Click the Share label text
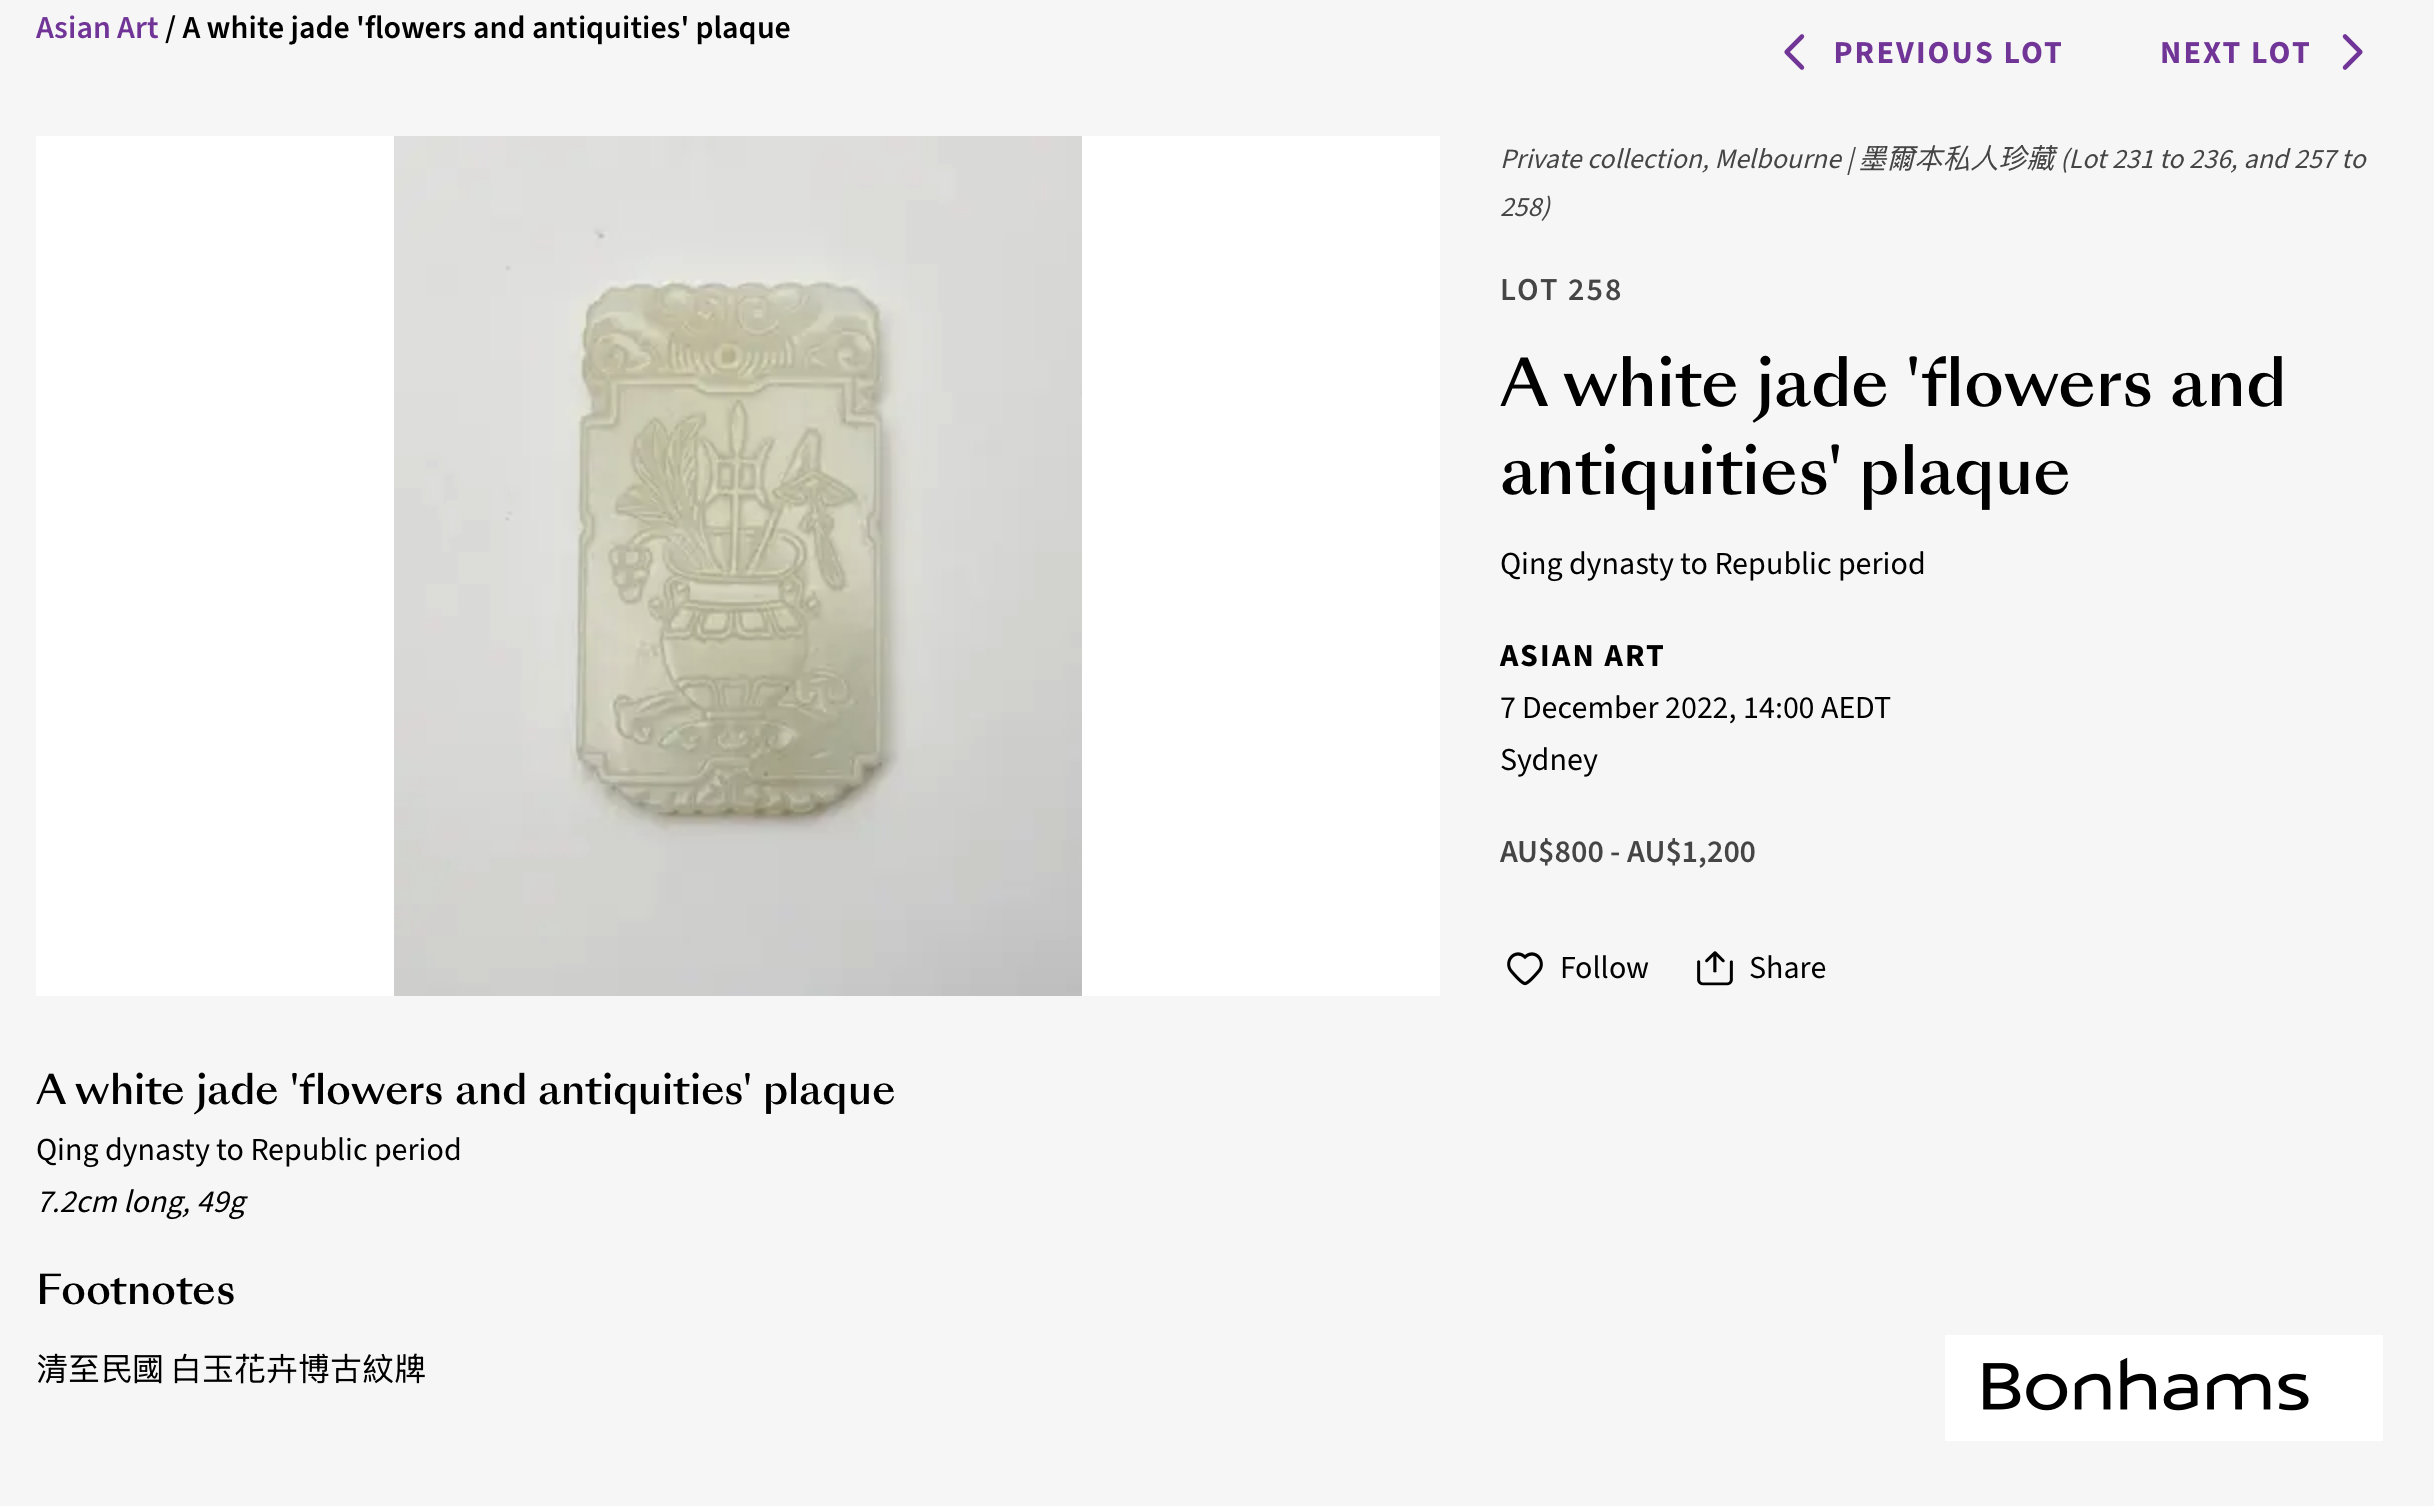Image resolution: width=2434 pixels, height=1506 pixels. [x=1787, y=968]
